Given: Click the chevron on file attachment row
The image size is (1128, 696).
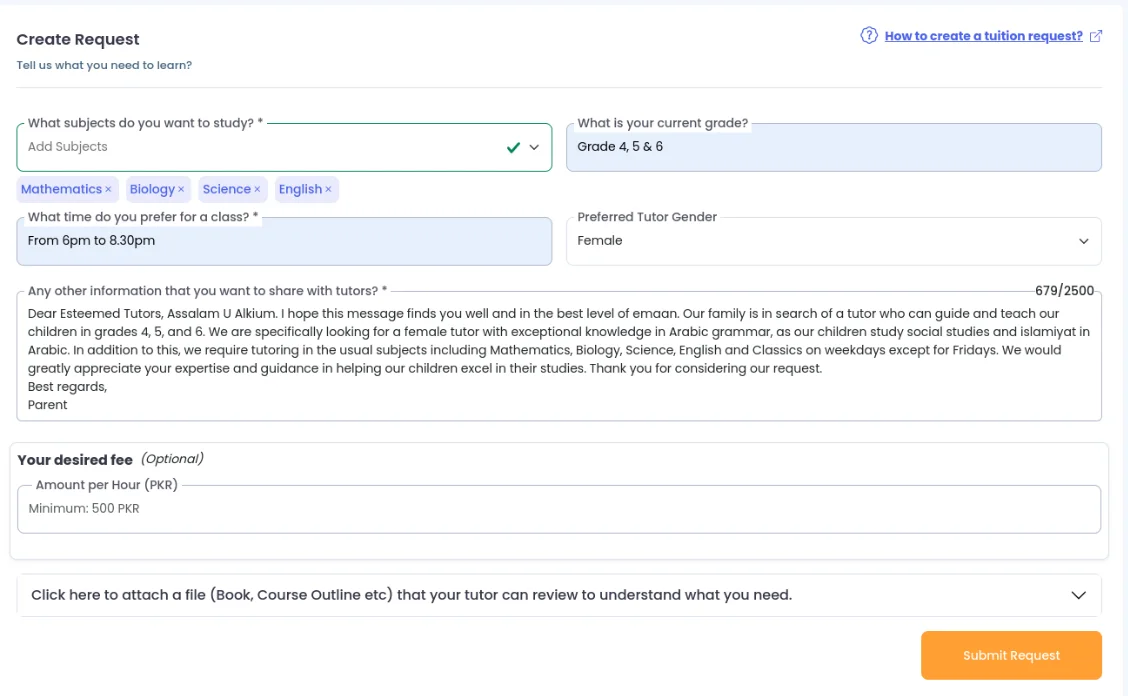Looking at the screenshot, I should point(1078,595).
